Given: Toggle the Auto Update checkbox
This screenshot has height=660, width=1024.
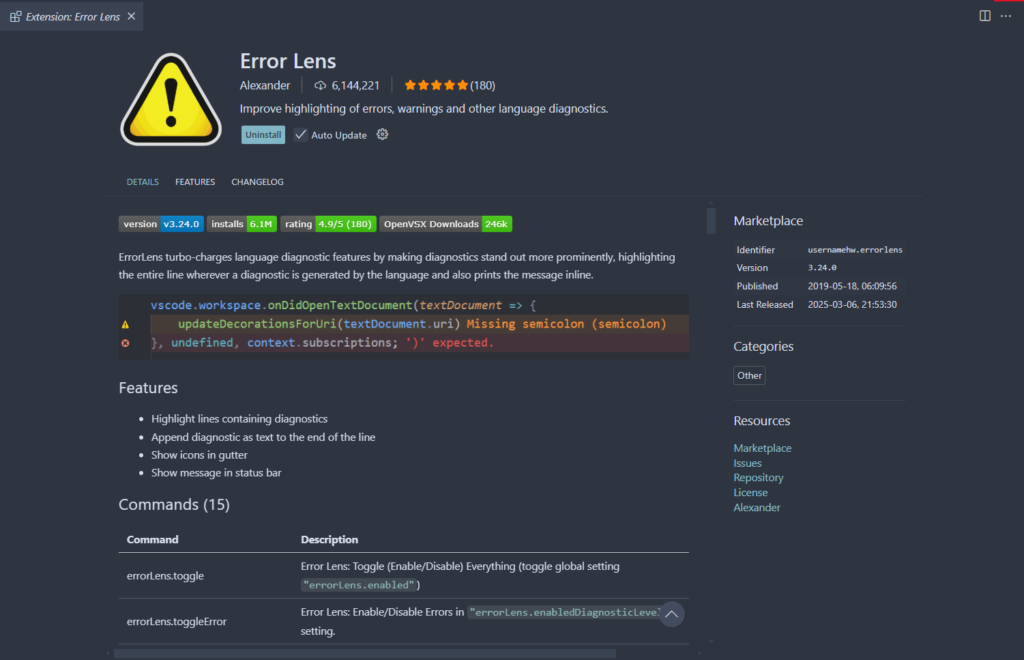Looking at the screenshot, I should [x=300, y=134].
